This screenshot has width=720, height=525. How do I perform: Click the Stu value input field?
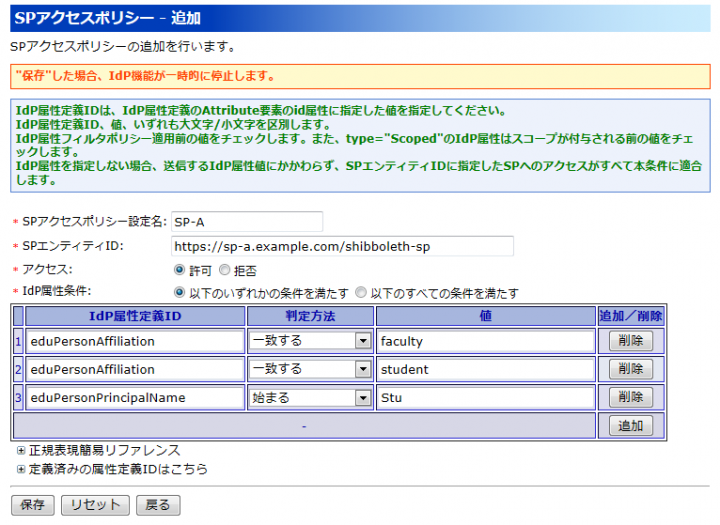[x=485, y=397]
